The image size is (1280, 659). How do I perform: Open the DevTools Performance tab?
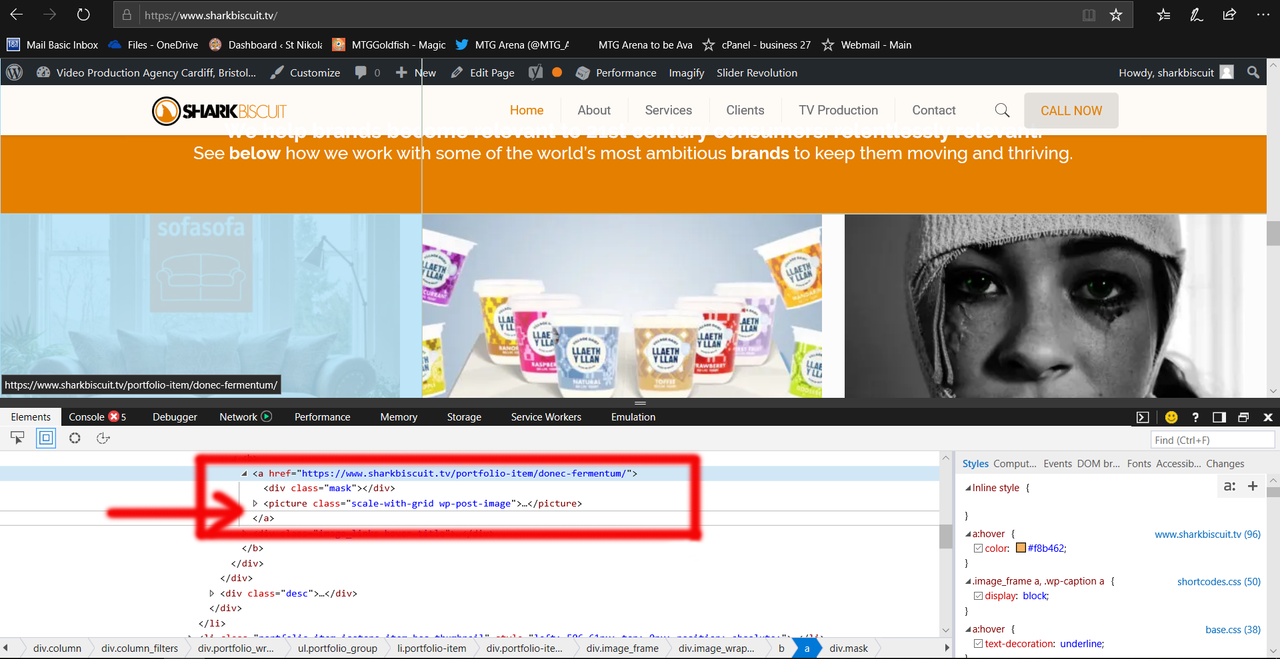tap(322, 417)
